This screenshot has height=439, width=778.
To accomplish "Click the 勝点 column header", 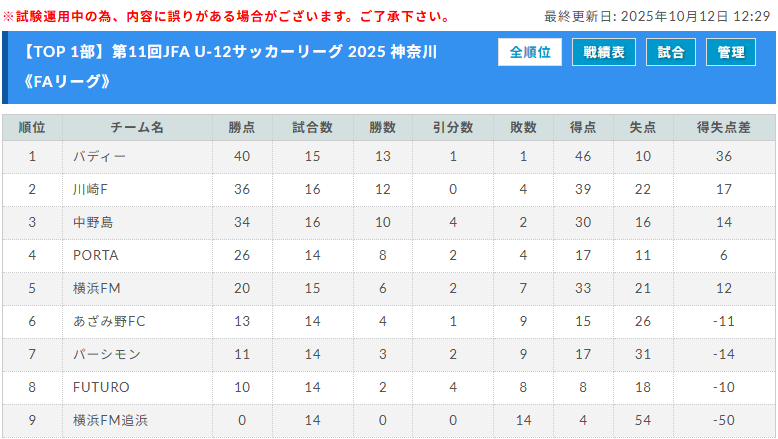I will tap(241, 128).
